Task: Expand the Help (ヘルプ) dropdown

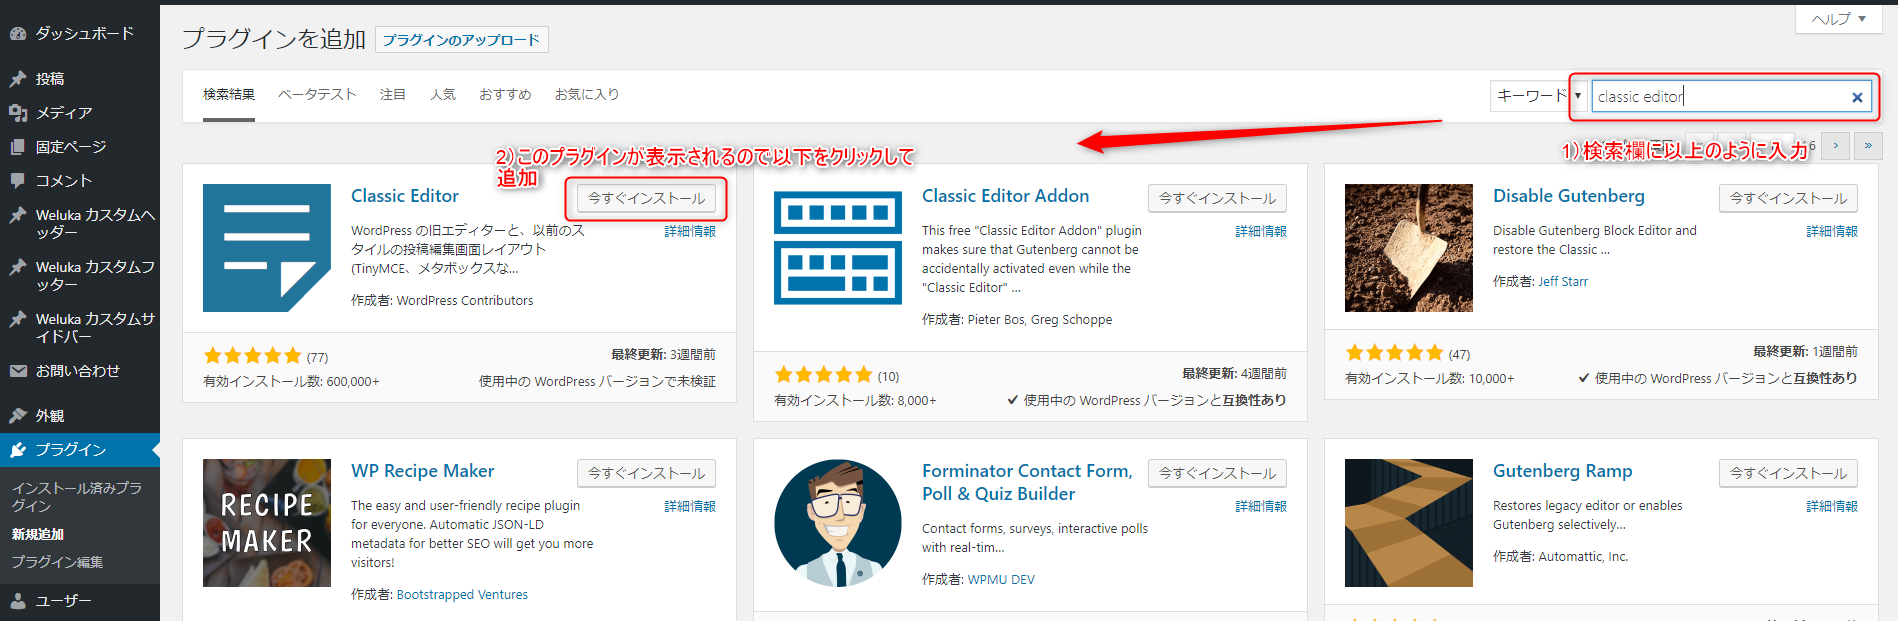Action: (1839, 19)
